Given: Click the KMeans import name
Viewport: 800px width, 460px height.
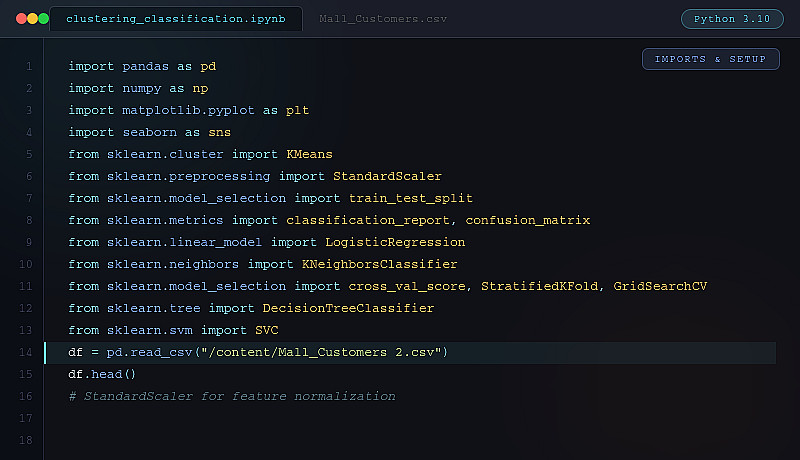Looking at the screenshot, I should click(x=309, y=154).
